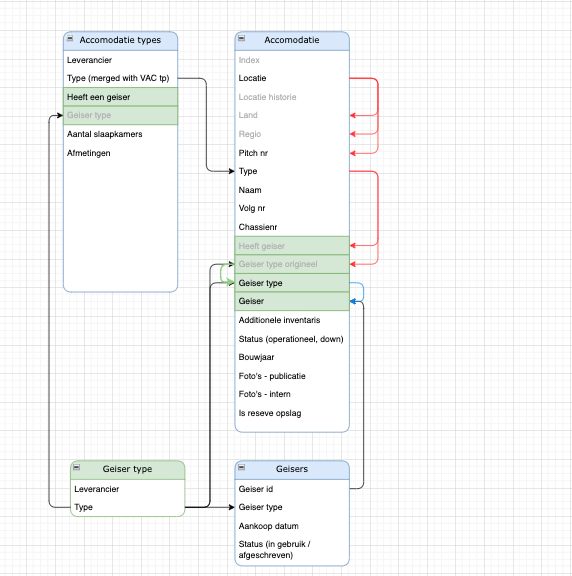
Task: Collapse the Geiser type table
Action: pyautogui.click(x=76, y=467)
